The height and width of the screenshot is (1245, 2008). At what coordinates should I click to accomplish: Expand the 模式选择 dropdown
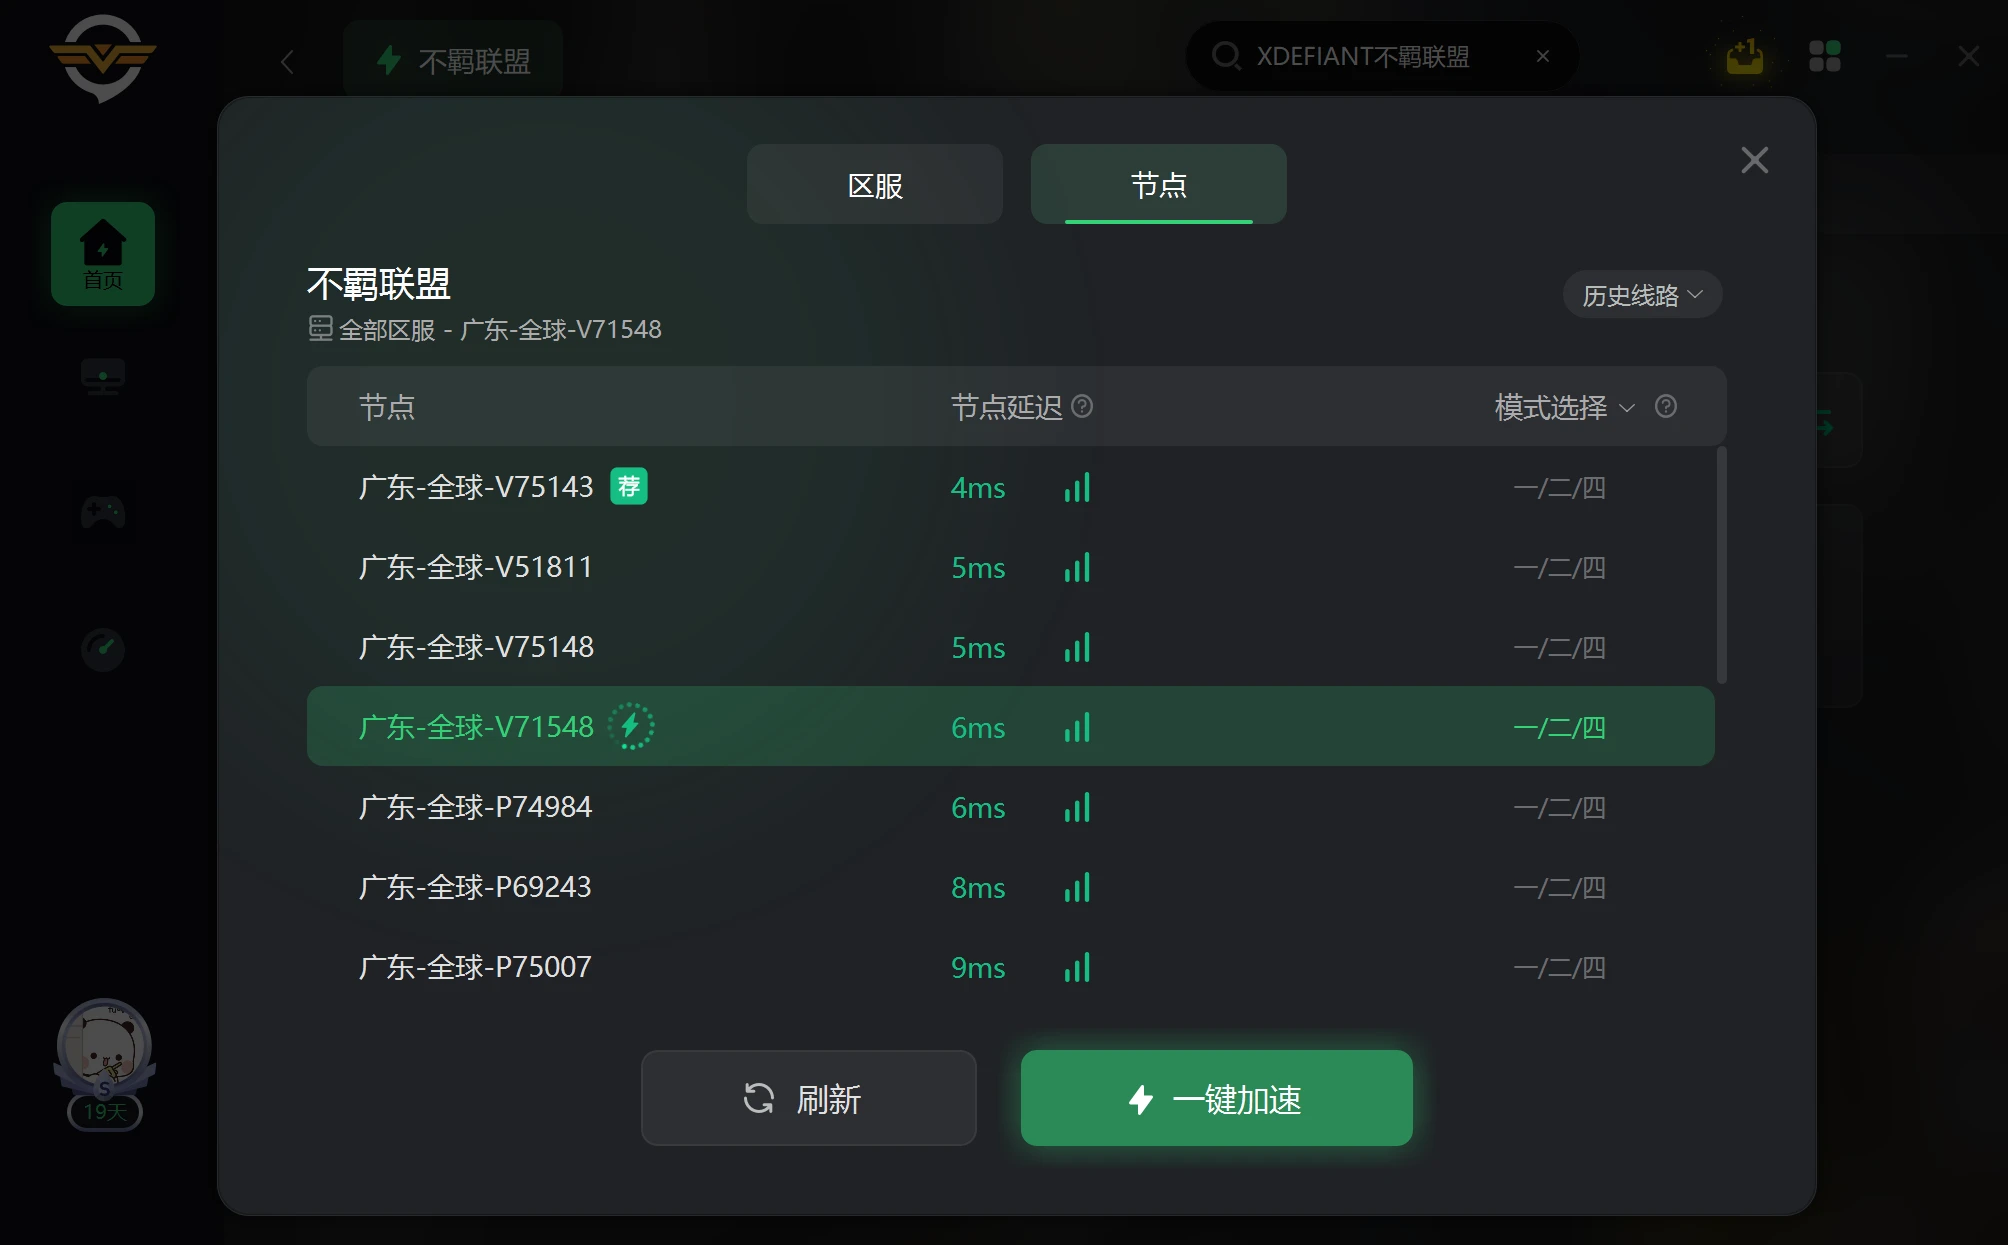click(x=1565, y=407)
